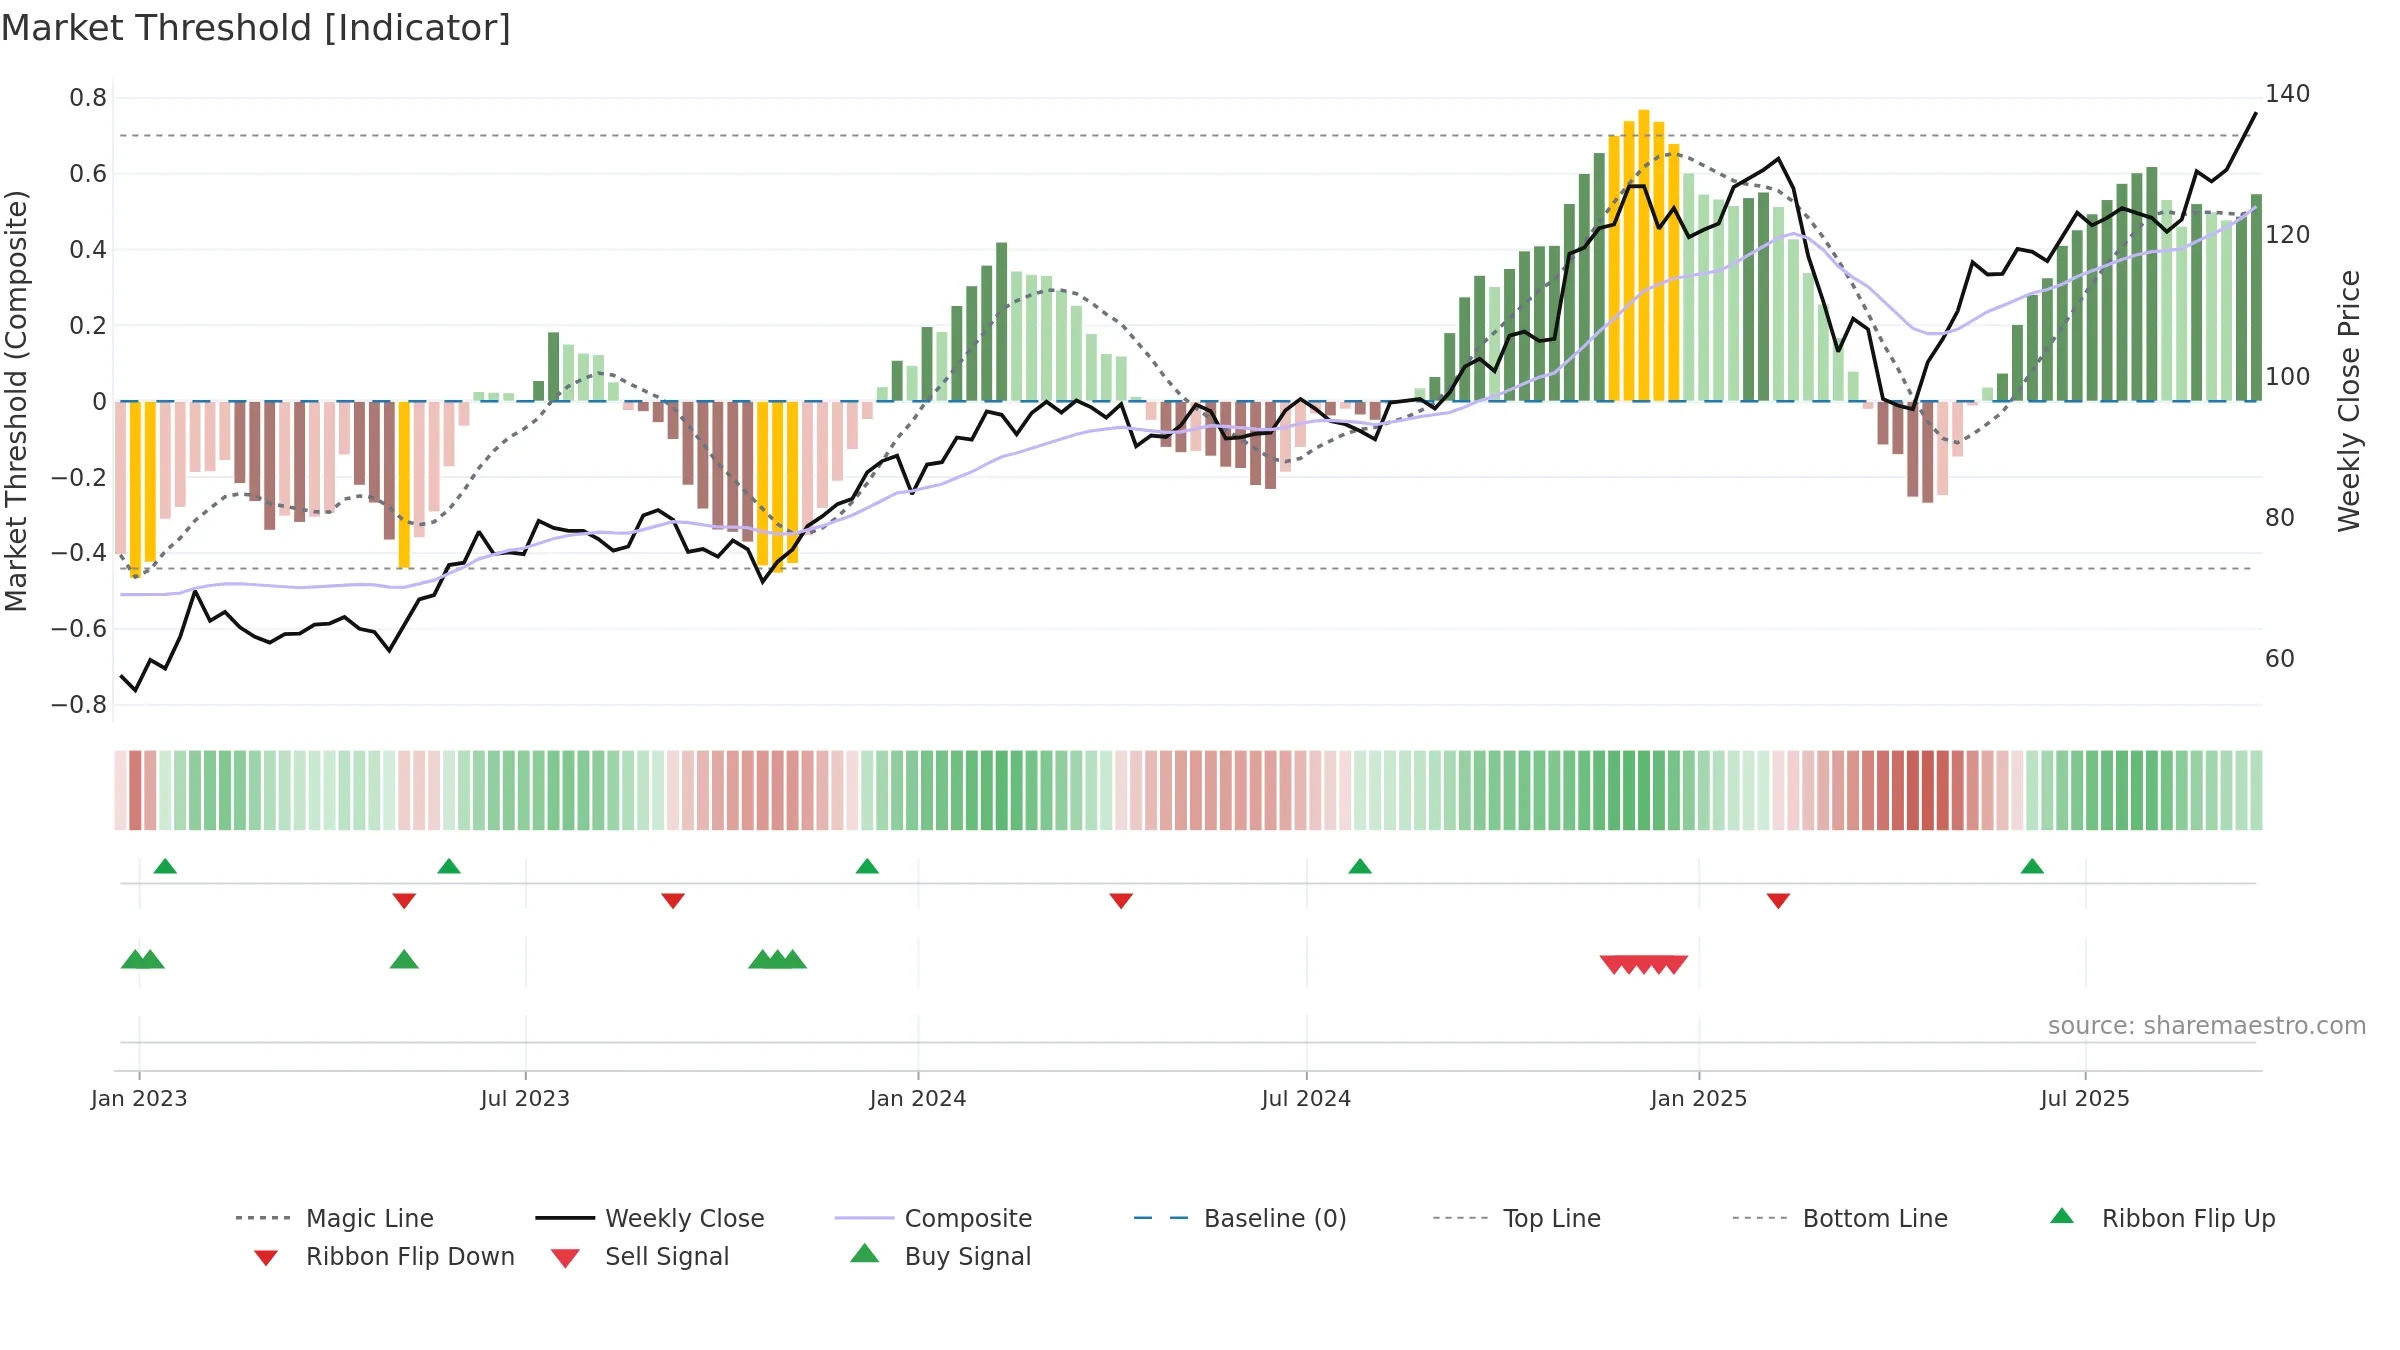
Task: Click the Ribbon Flip Down marker in May 2023
Action: pyautogui.click(x=404, y=901)
